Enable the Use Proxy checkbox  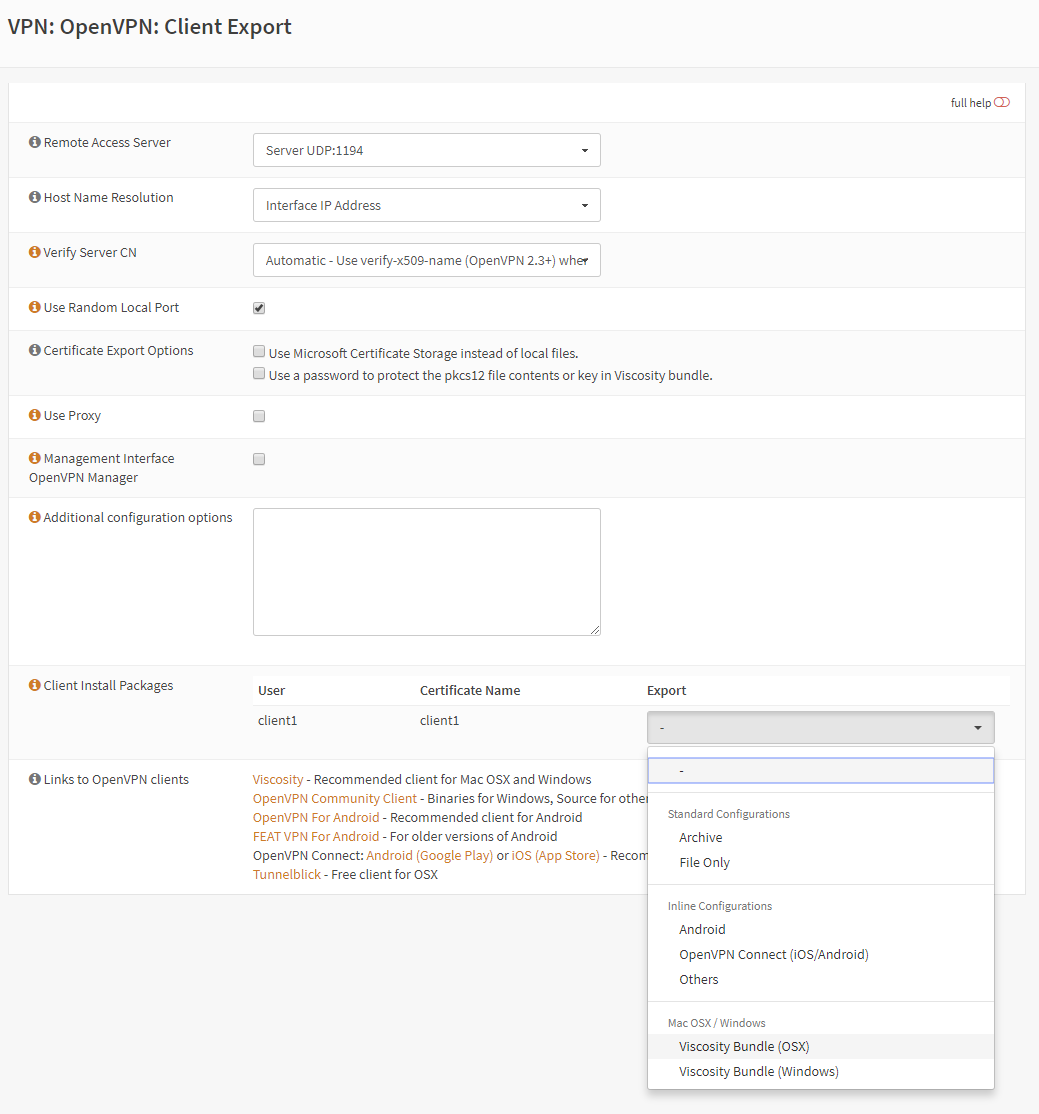[259, 416]
